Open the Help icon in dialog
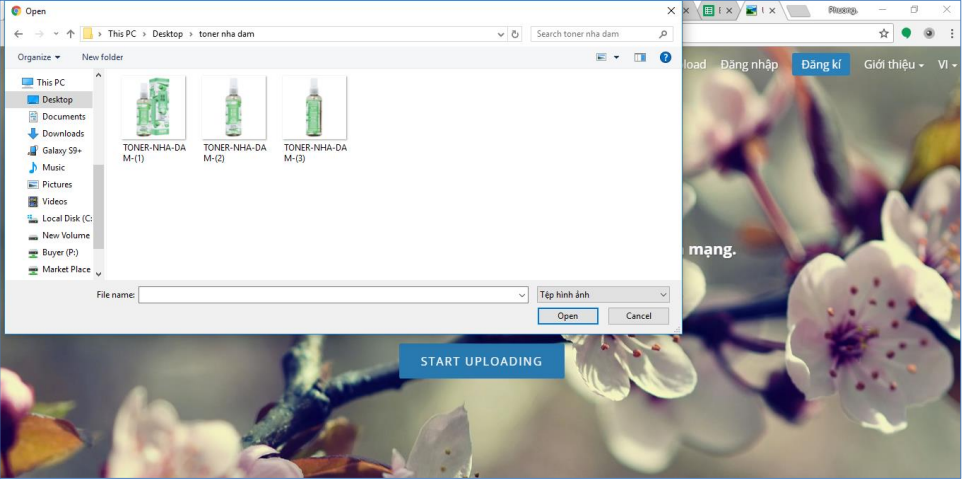Viewport: 965px width, 481px height. click(x=665, y=57)
